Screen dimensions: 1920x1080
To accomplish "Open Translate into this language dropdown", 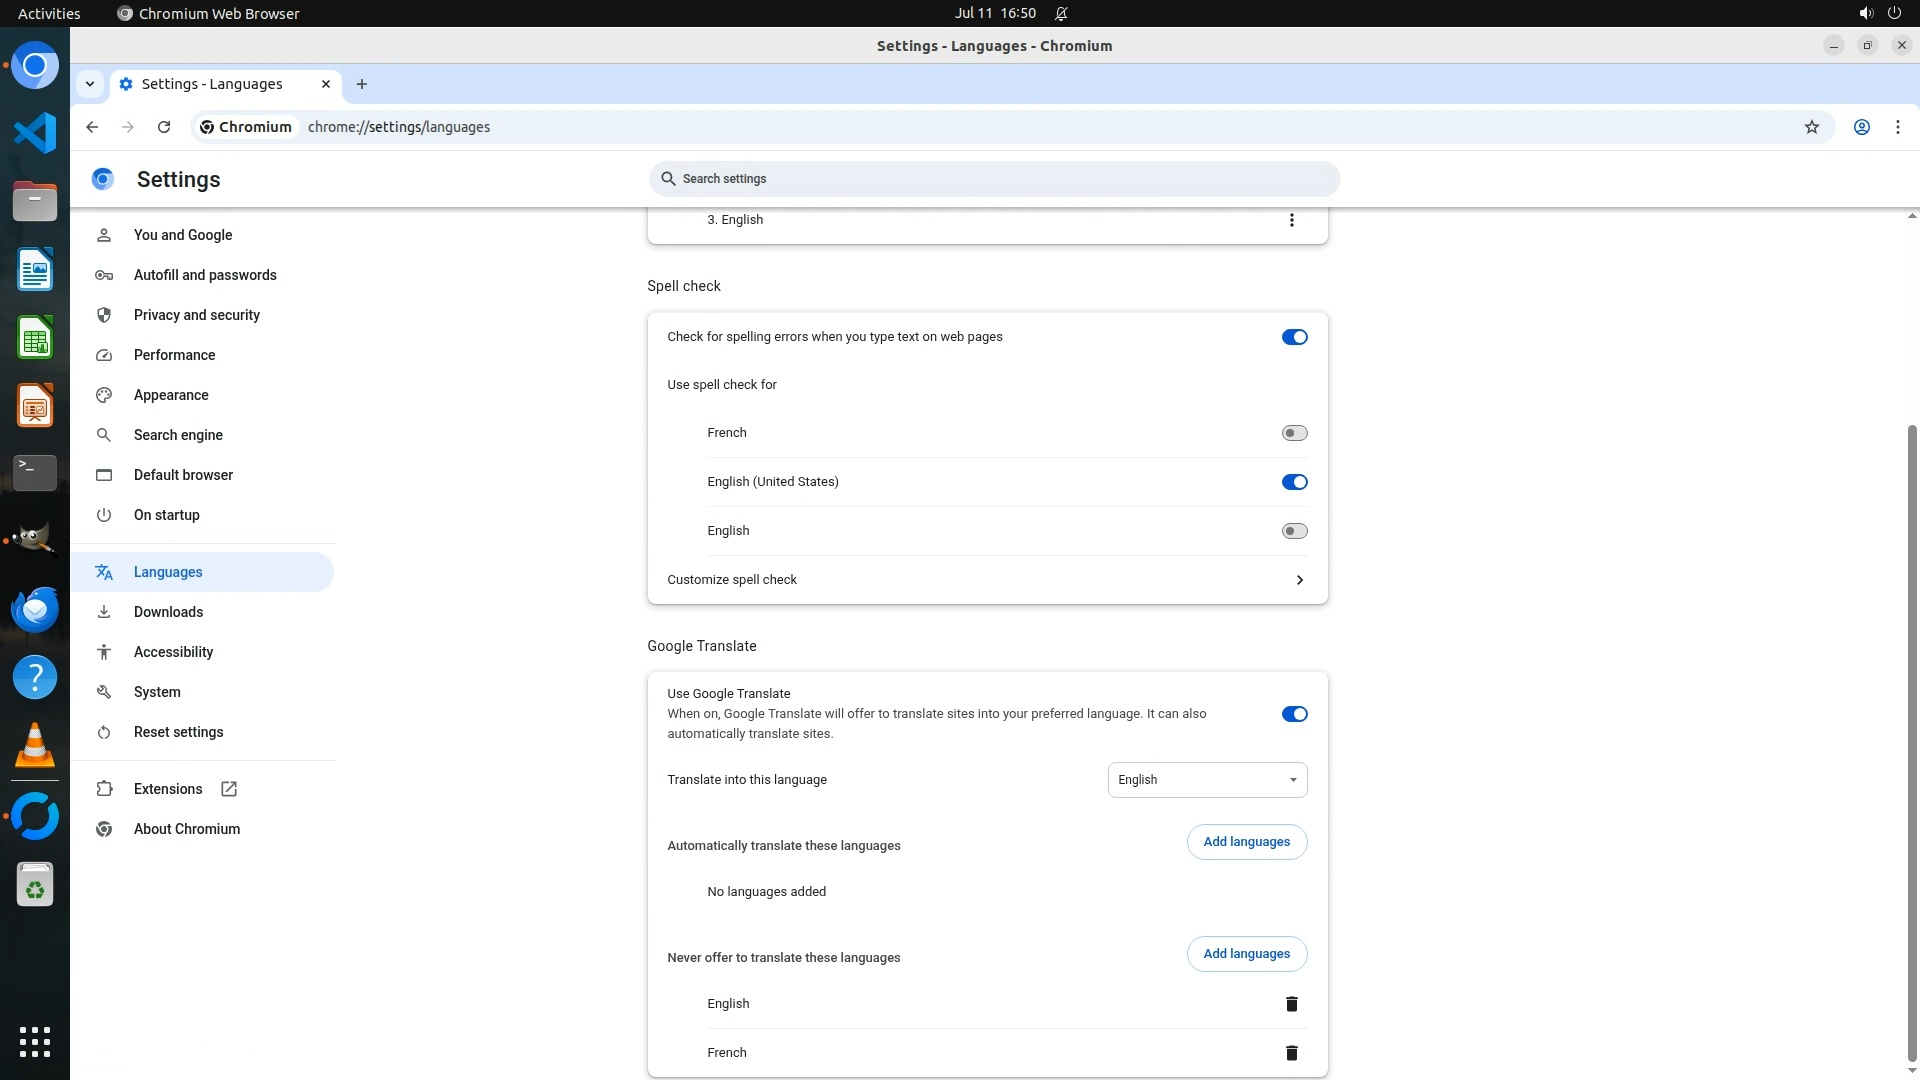I will (1207, 780).
